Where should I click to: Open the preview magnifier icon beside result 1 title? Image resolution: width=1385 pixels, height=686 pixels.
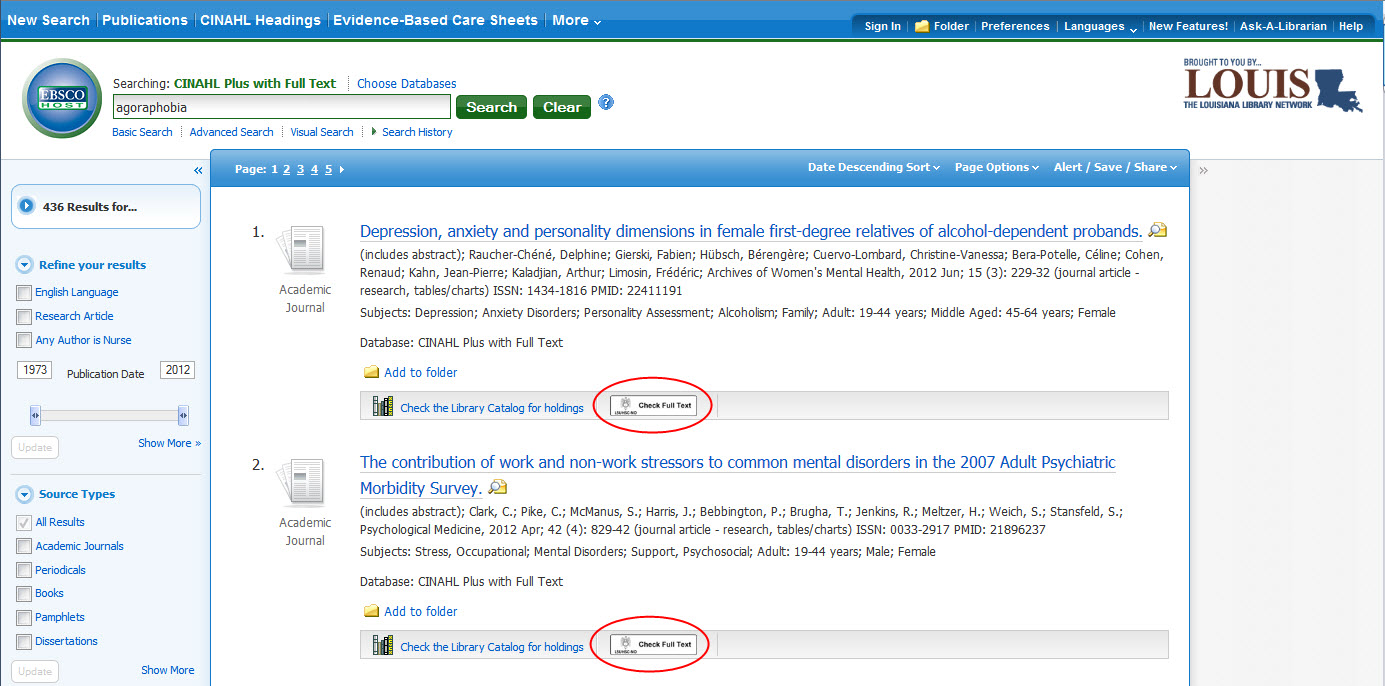[1157, 230]
